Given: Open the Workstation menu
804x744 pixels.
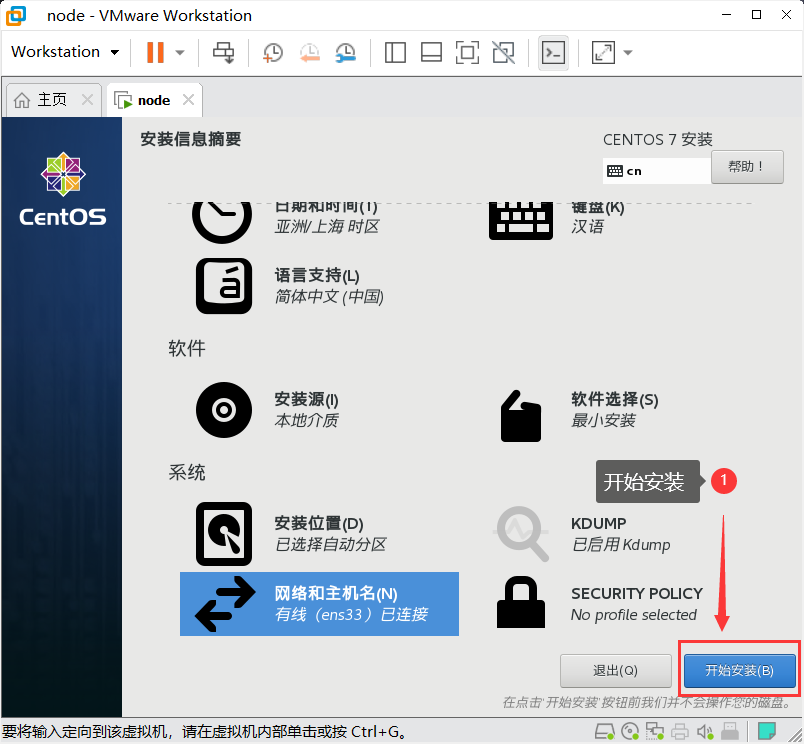Looking at the screenshot, I should pyautogui.click(x=65, y=52).
